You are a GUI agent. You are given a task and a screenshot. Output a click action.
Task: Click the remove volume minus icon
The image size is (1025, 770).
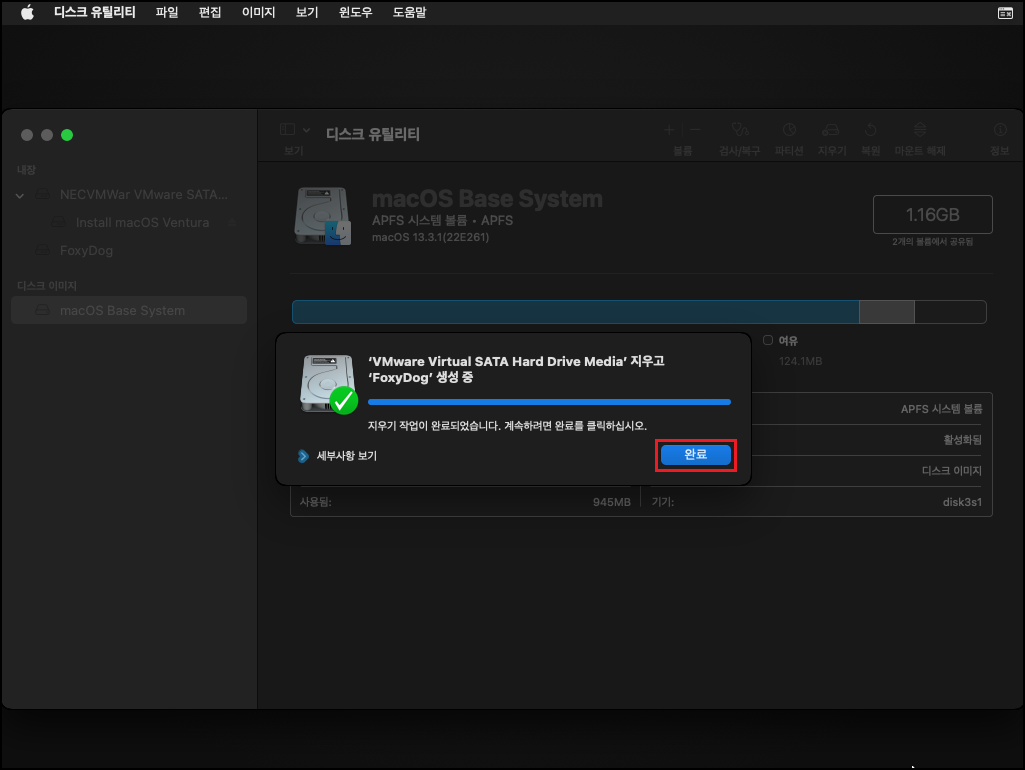click(x=696, y=130)
